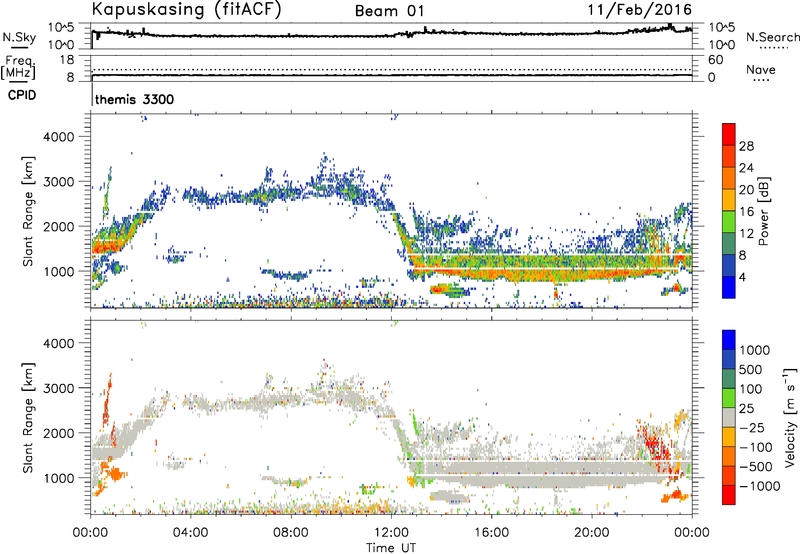Click the '04:00' time axis label
Image resolution: width=800 pixels, height=554 pixels.
pos(190,533)
